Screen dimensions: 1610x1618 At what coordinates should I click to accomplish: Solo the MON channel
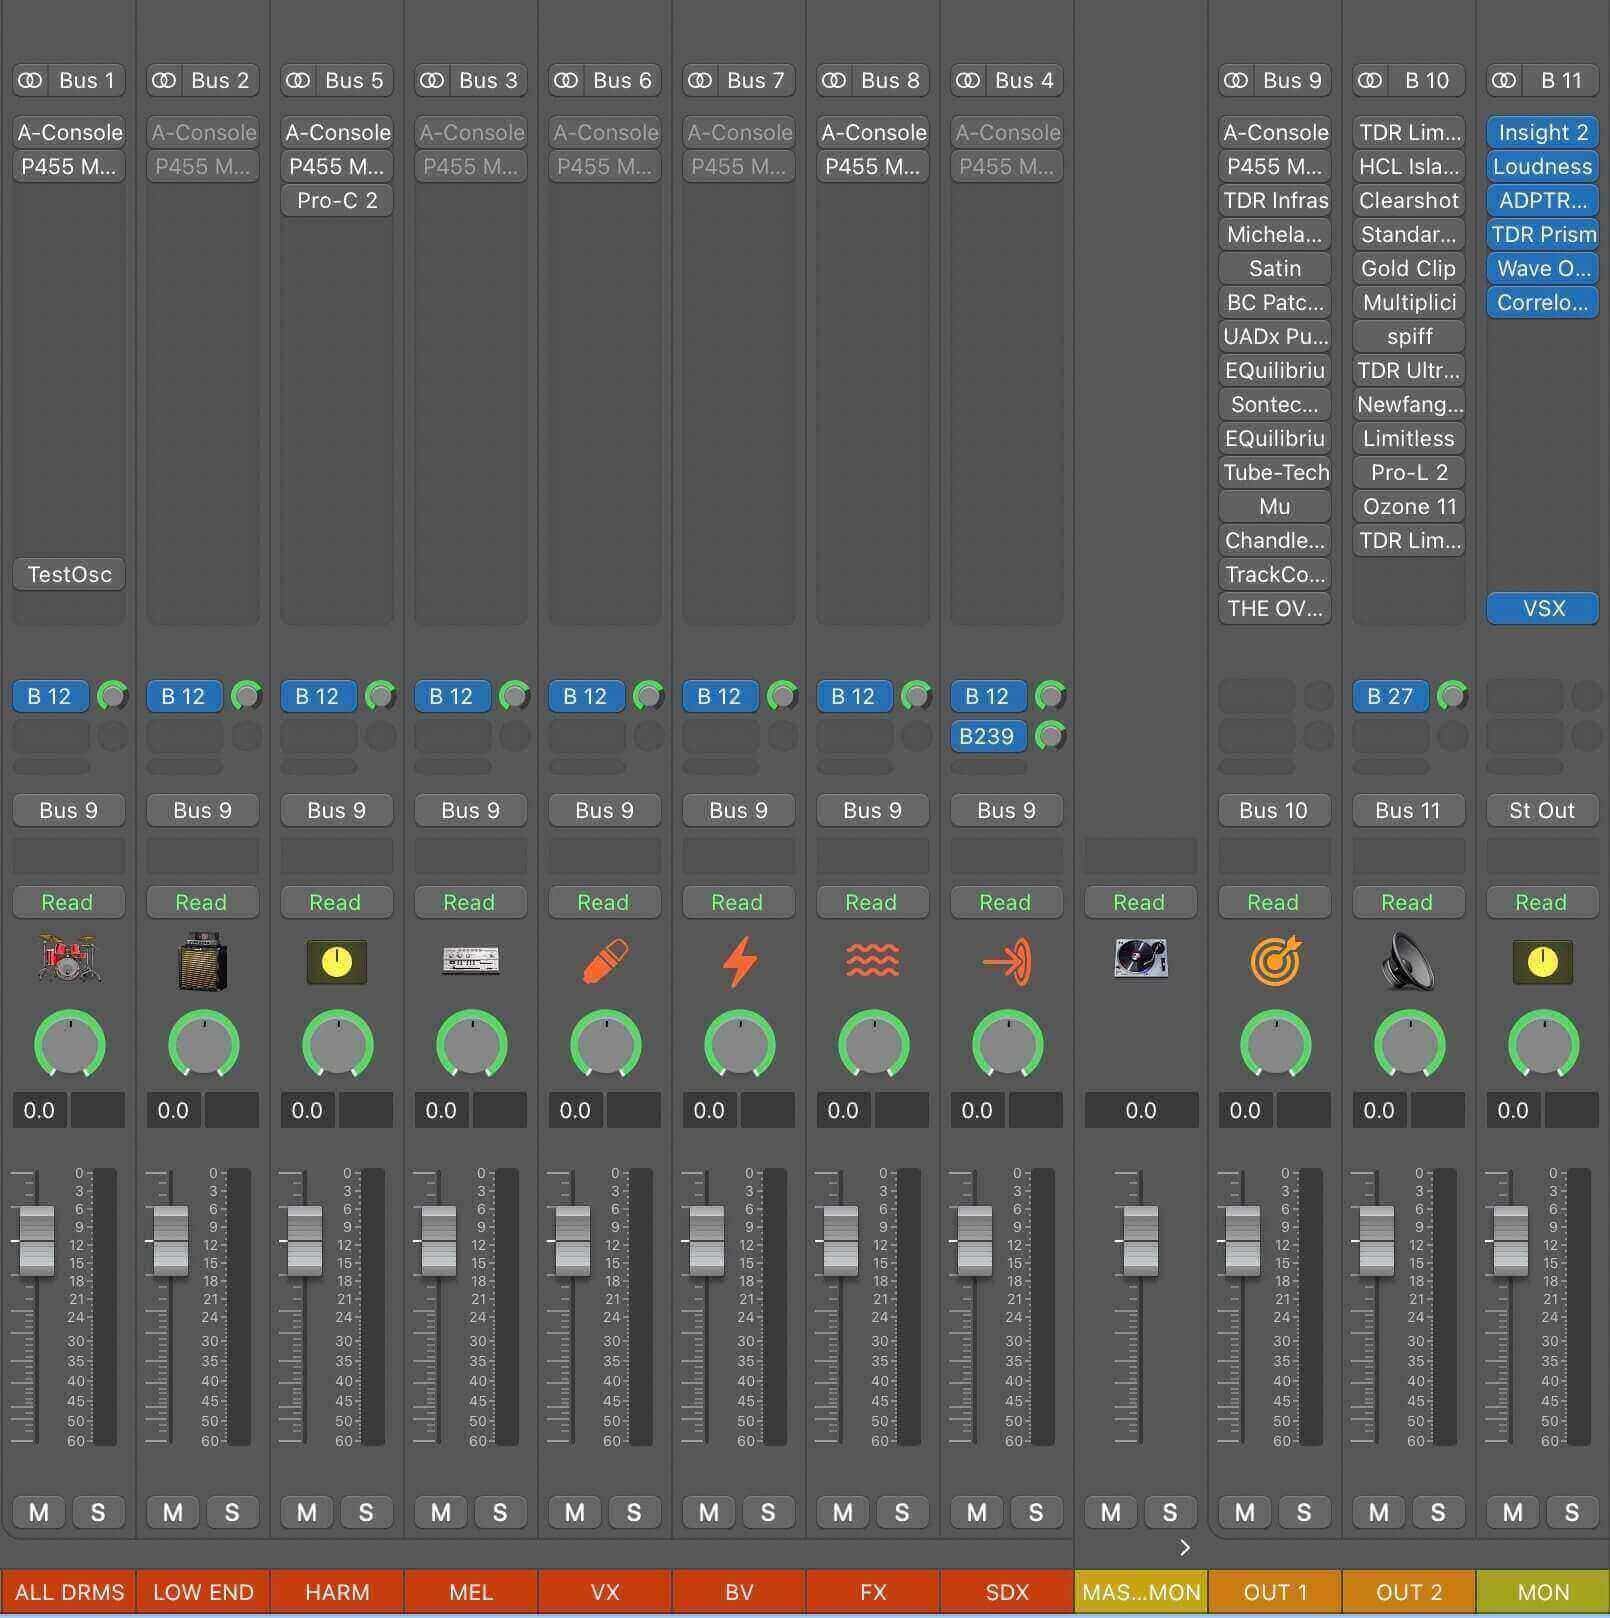pyautogui.click(x=1572, y=1512)
